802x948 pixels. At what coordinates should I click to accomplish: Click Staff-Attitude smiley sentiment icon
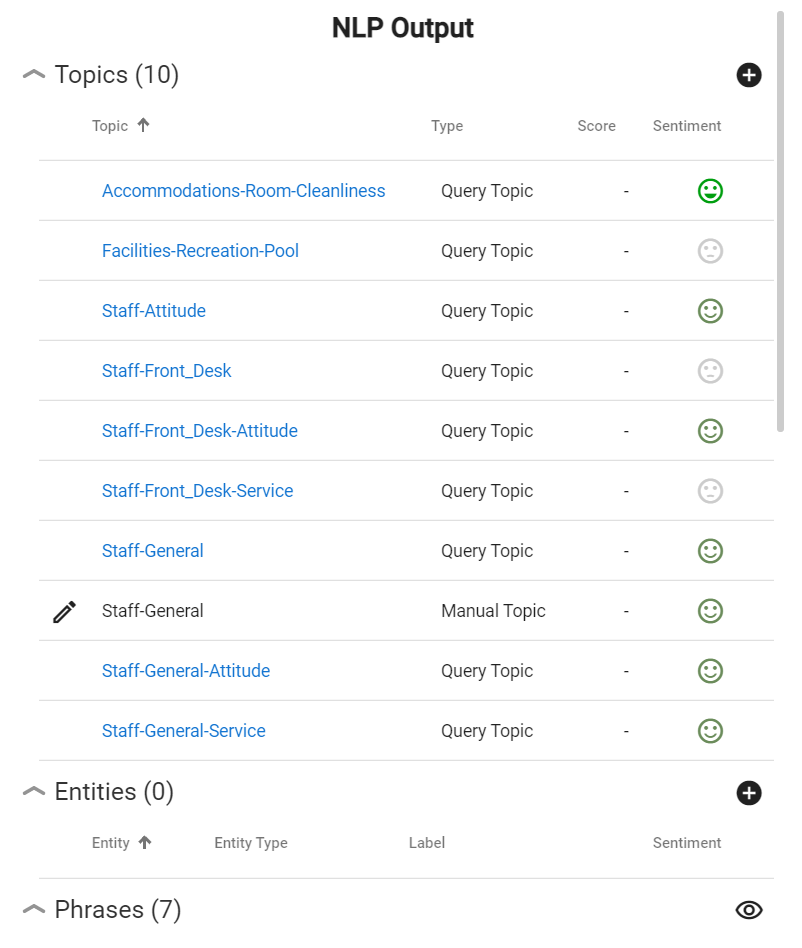coord(710,311)
